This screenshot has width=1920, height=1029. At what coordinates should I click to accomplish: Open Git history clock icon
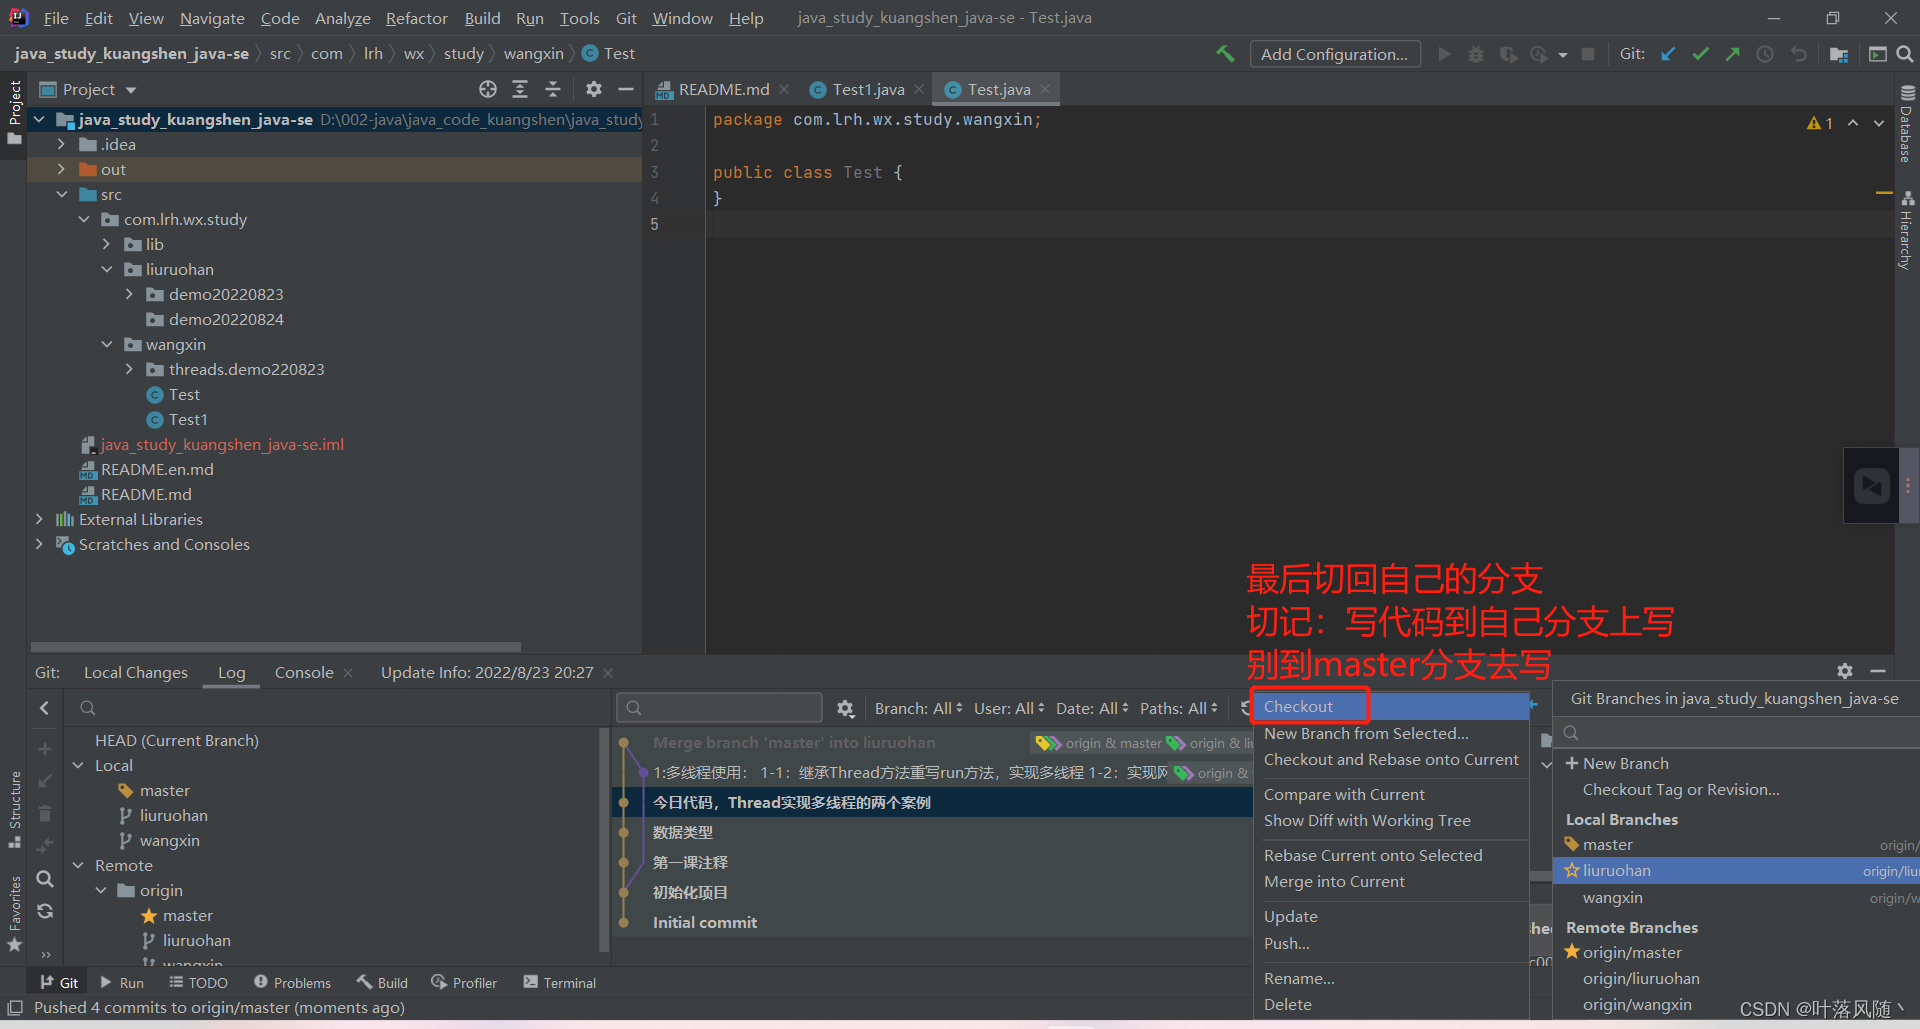coord(1765,54)
